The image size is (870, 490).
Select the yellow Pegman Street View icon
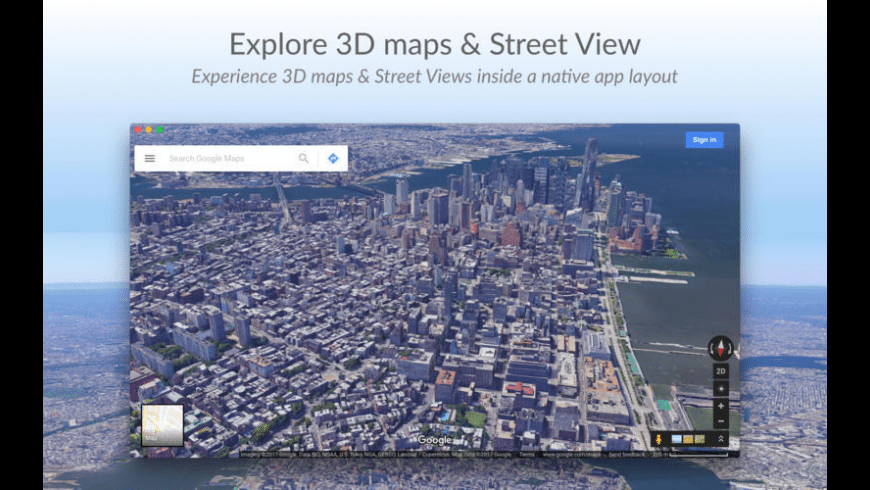(659, 440)
